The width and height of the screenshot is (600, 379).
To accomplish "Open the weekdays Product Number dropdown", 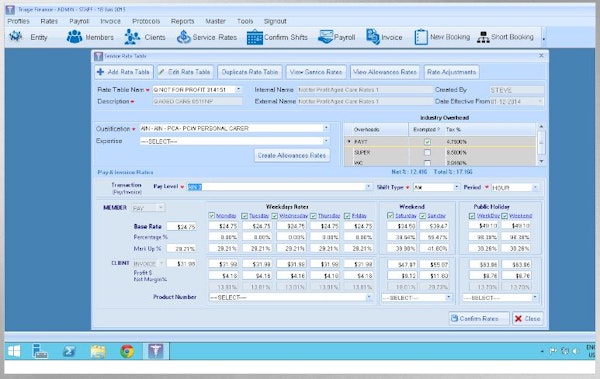I will 369,297.
